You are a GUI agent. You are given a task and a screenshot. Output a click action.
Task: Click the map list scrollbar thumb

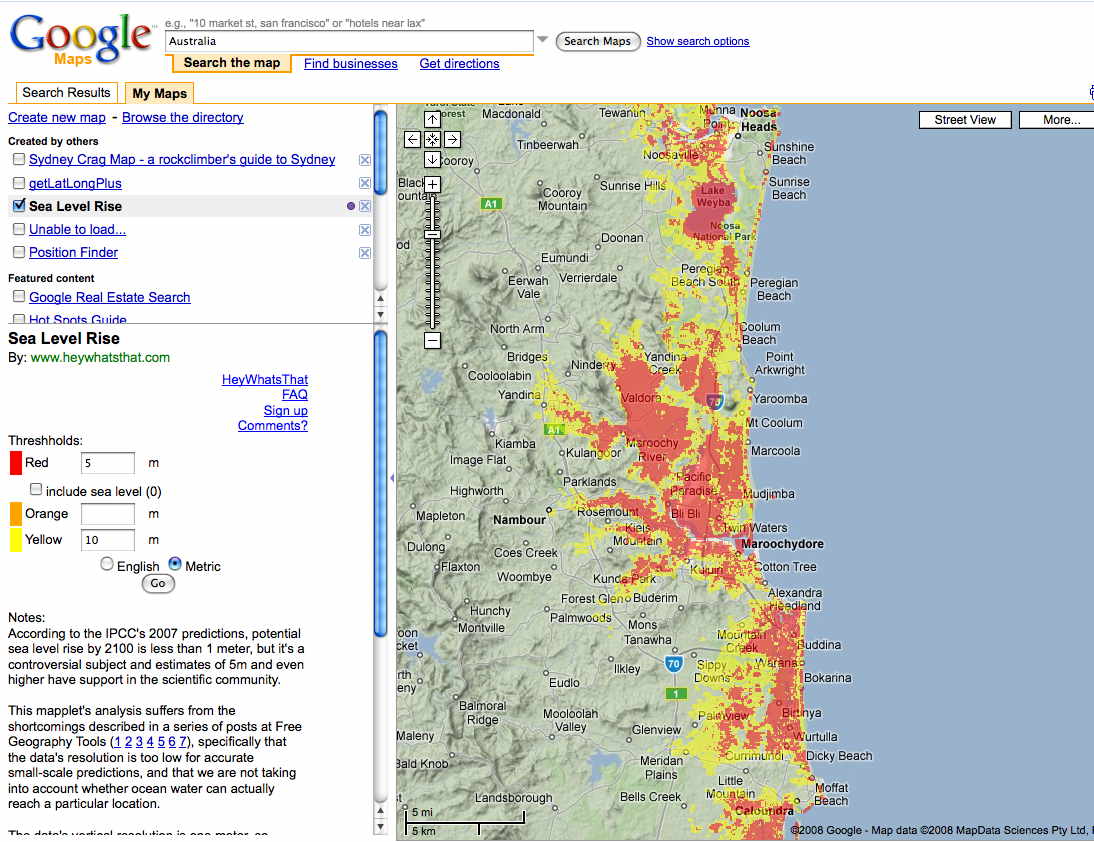380,152
